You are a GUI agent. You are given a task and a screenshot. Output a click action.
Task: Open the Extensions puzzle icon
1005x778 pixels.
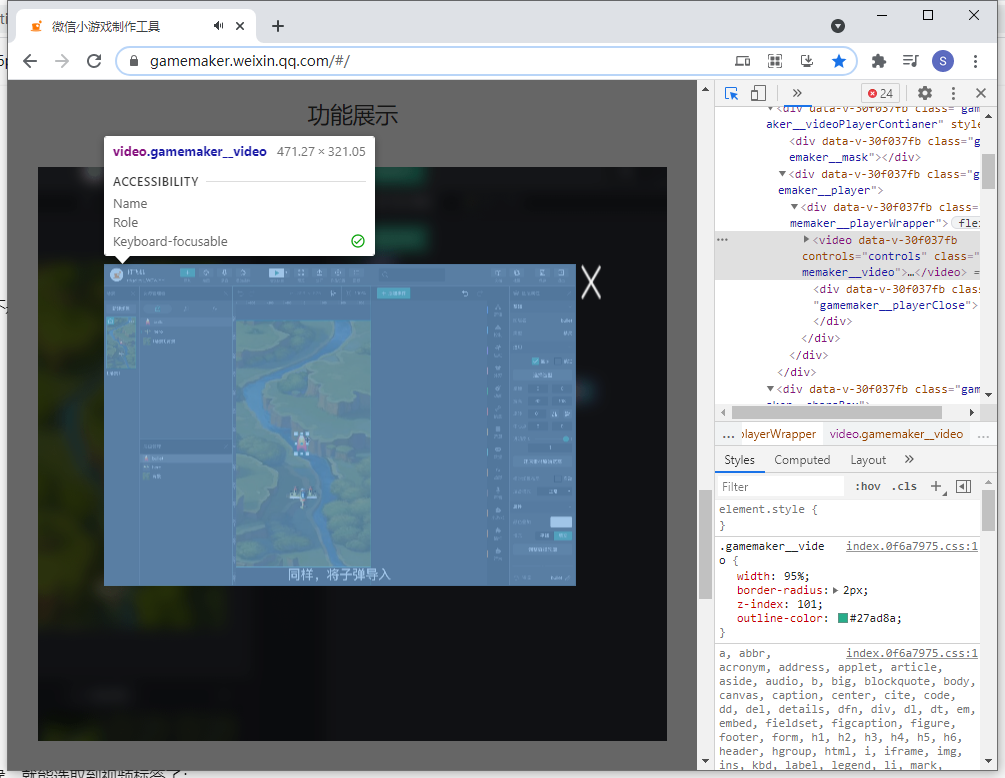879,61
